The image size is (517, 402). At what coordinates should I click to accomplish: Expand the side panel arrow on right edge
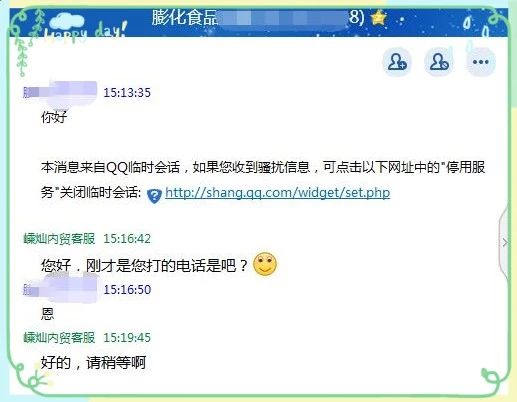506,242
